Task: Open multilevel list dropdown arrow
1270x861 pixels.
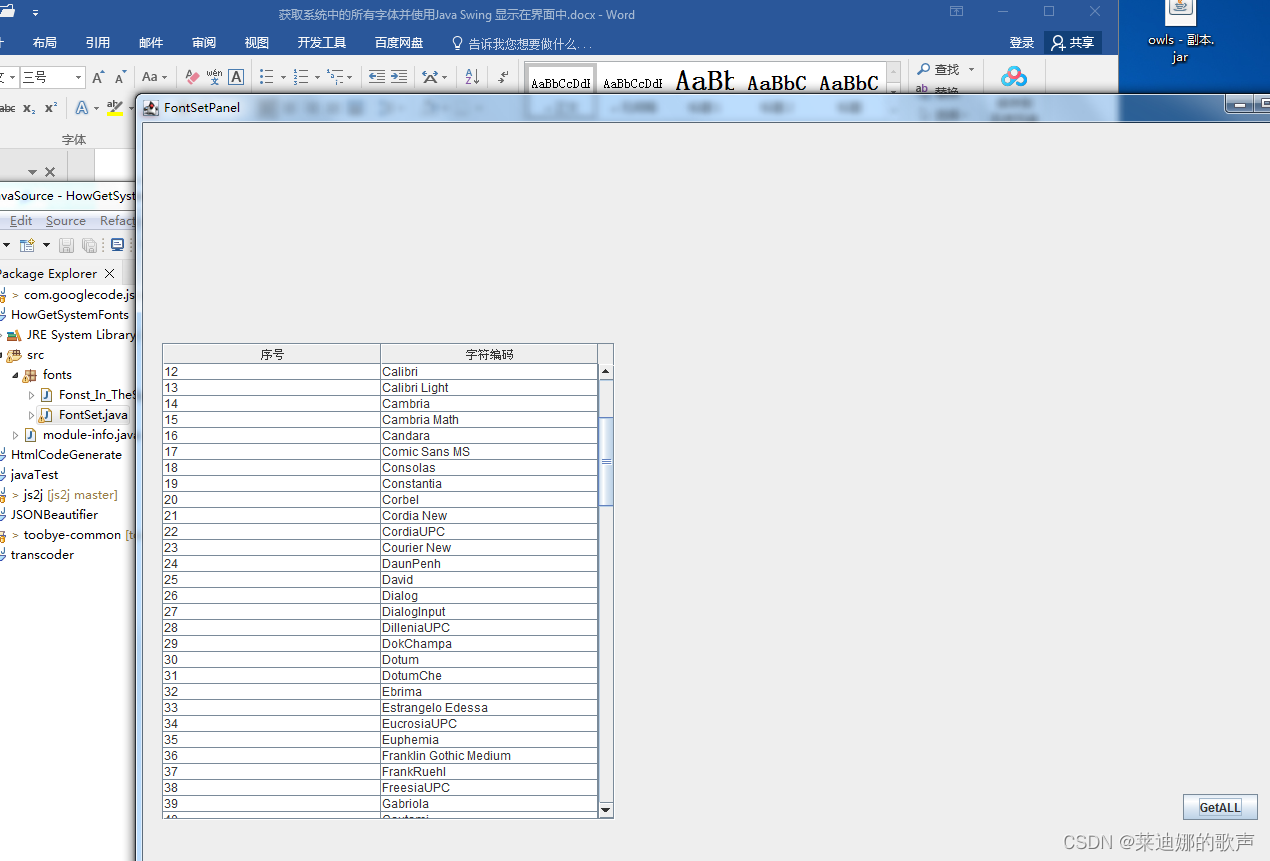Action: click(x=351, y=77)
